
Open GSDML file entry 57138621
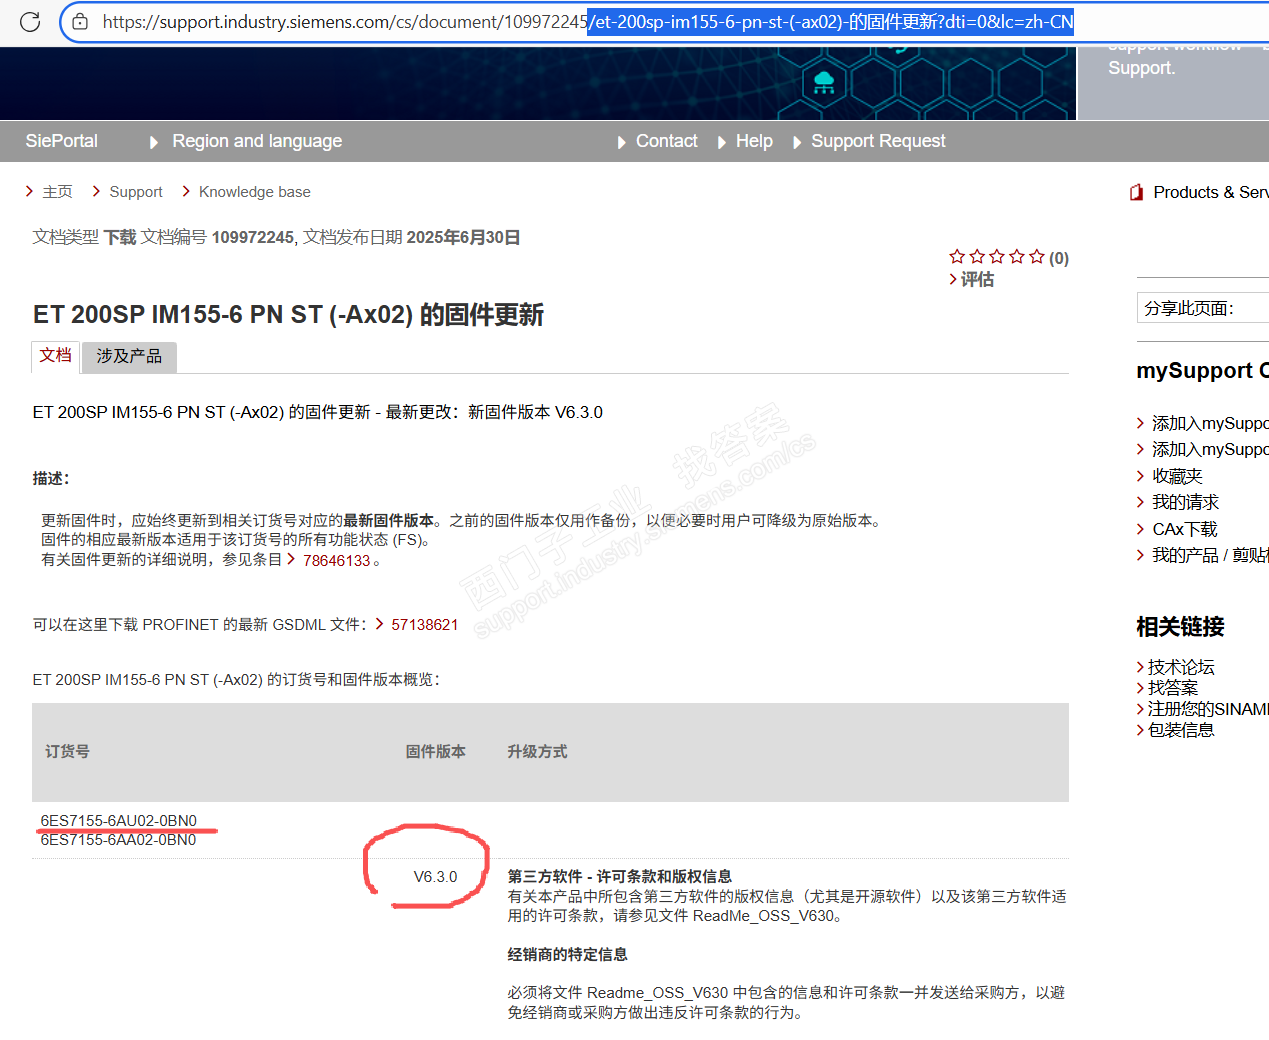coord(424,624)
